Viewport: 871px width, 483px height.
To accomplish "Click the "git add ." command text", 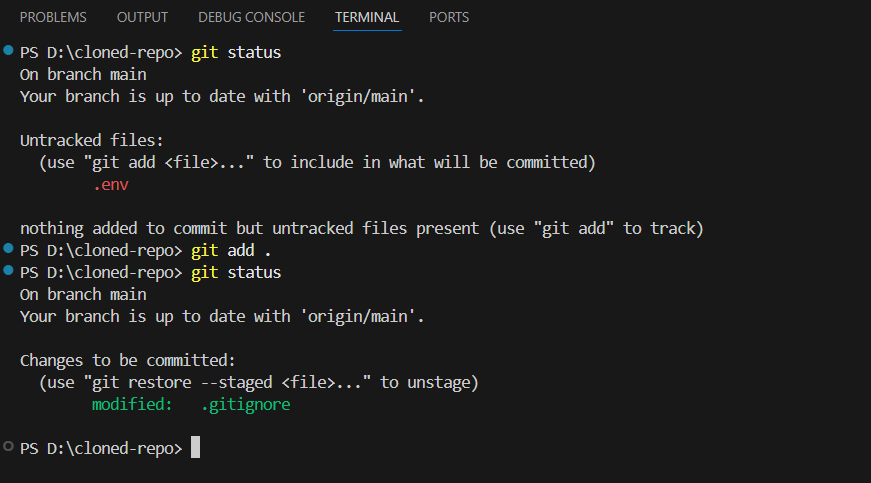I will coord(229,250).
